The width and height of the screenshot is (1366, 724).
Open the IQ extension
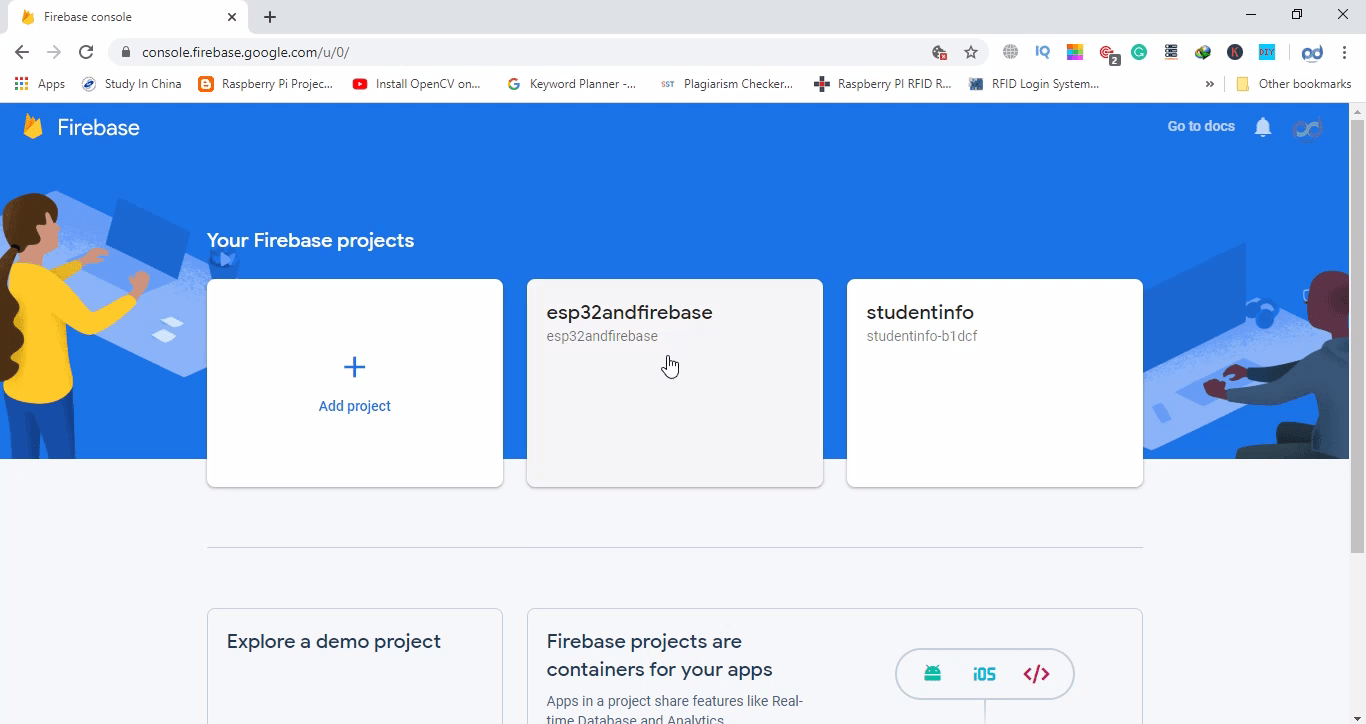(x=1043, y=52)
